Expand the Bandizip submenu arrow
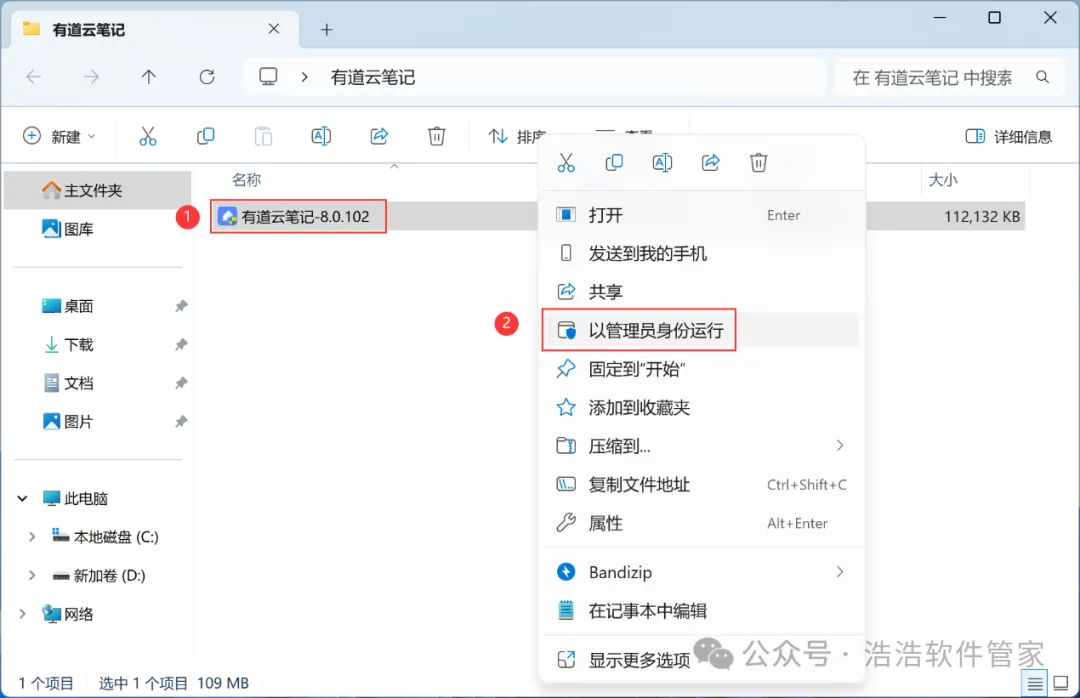Image resolution: width=1080 pixels, height=698 pixels. [840, 572]
